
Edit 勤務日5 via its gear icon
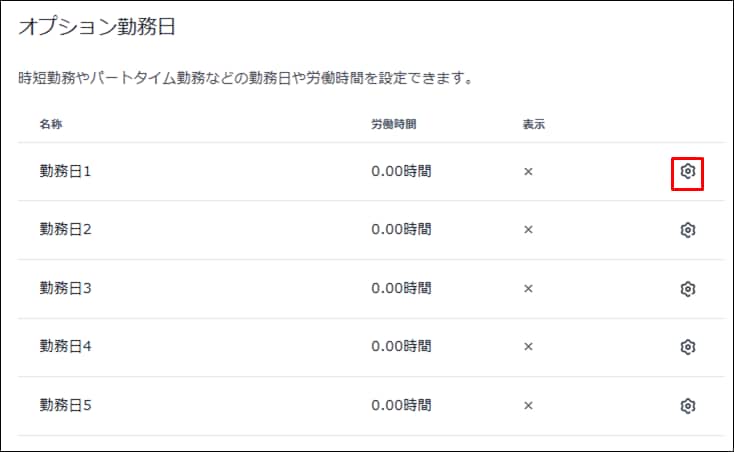click(687, 406)
